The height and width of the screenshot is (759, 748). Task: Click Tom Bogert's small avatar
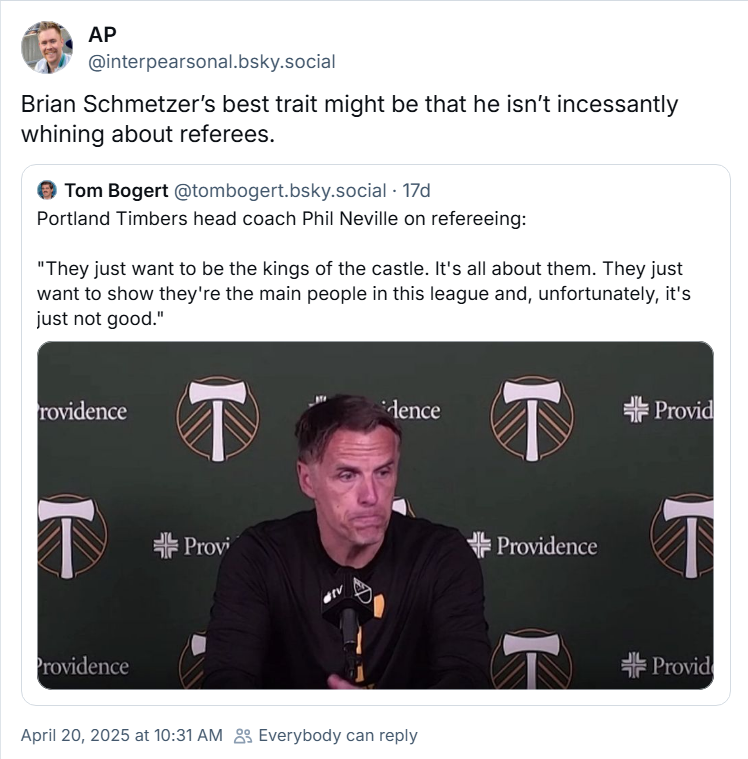pyautogui.click(x=46, y=190)
